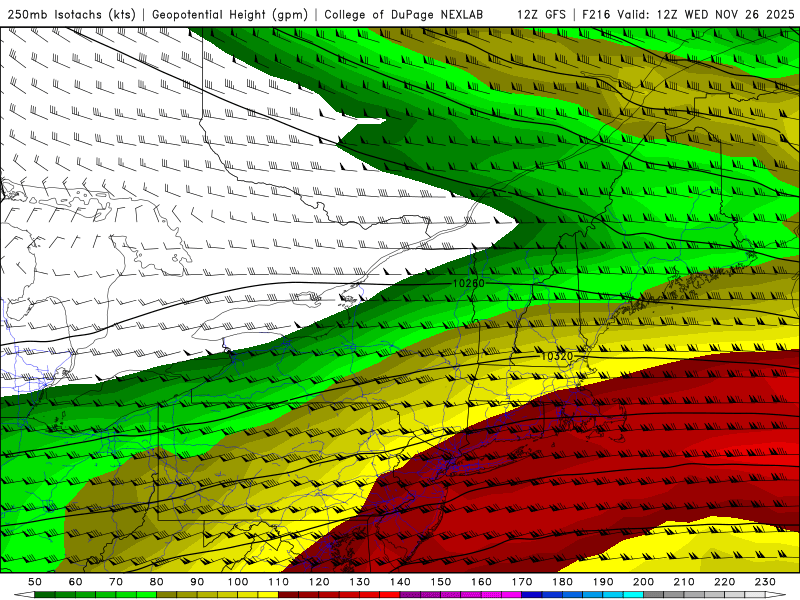Click the 200 value on the color scale
The image size is (800, 600).
pyautogui.click(x=643, y=582)
